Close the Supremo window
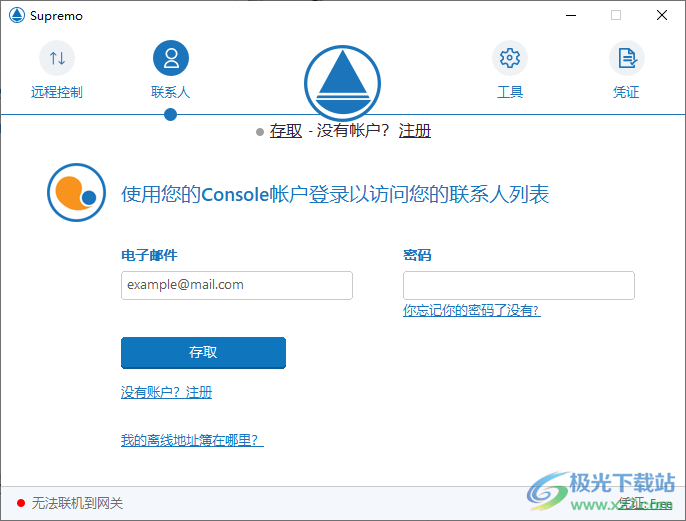Screen dimensions: 686x521 tap(662, 15)
